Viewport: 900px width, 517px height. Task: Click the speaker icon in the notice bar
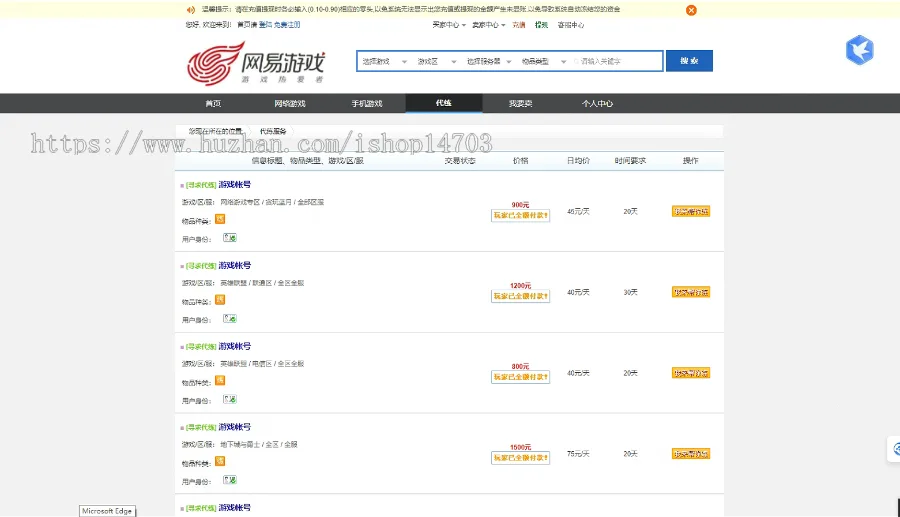[x=190, y=10]
